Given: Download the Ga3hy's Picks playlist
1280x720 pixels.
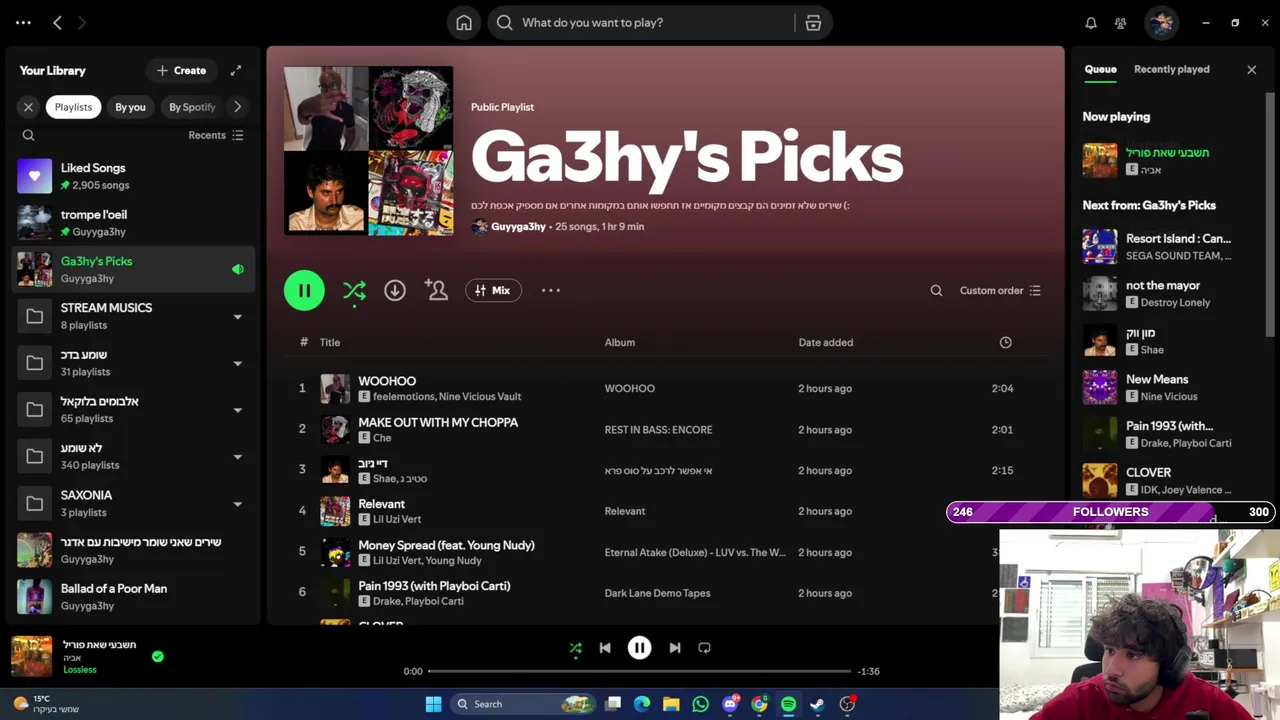Looking at the screenshot, I should [395, 290].
